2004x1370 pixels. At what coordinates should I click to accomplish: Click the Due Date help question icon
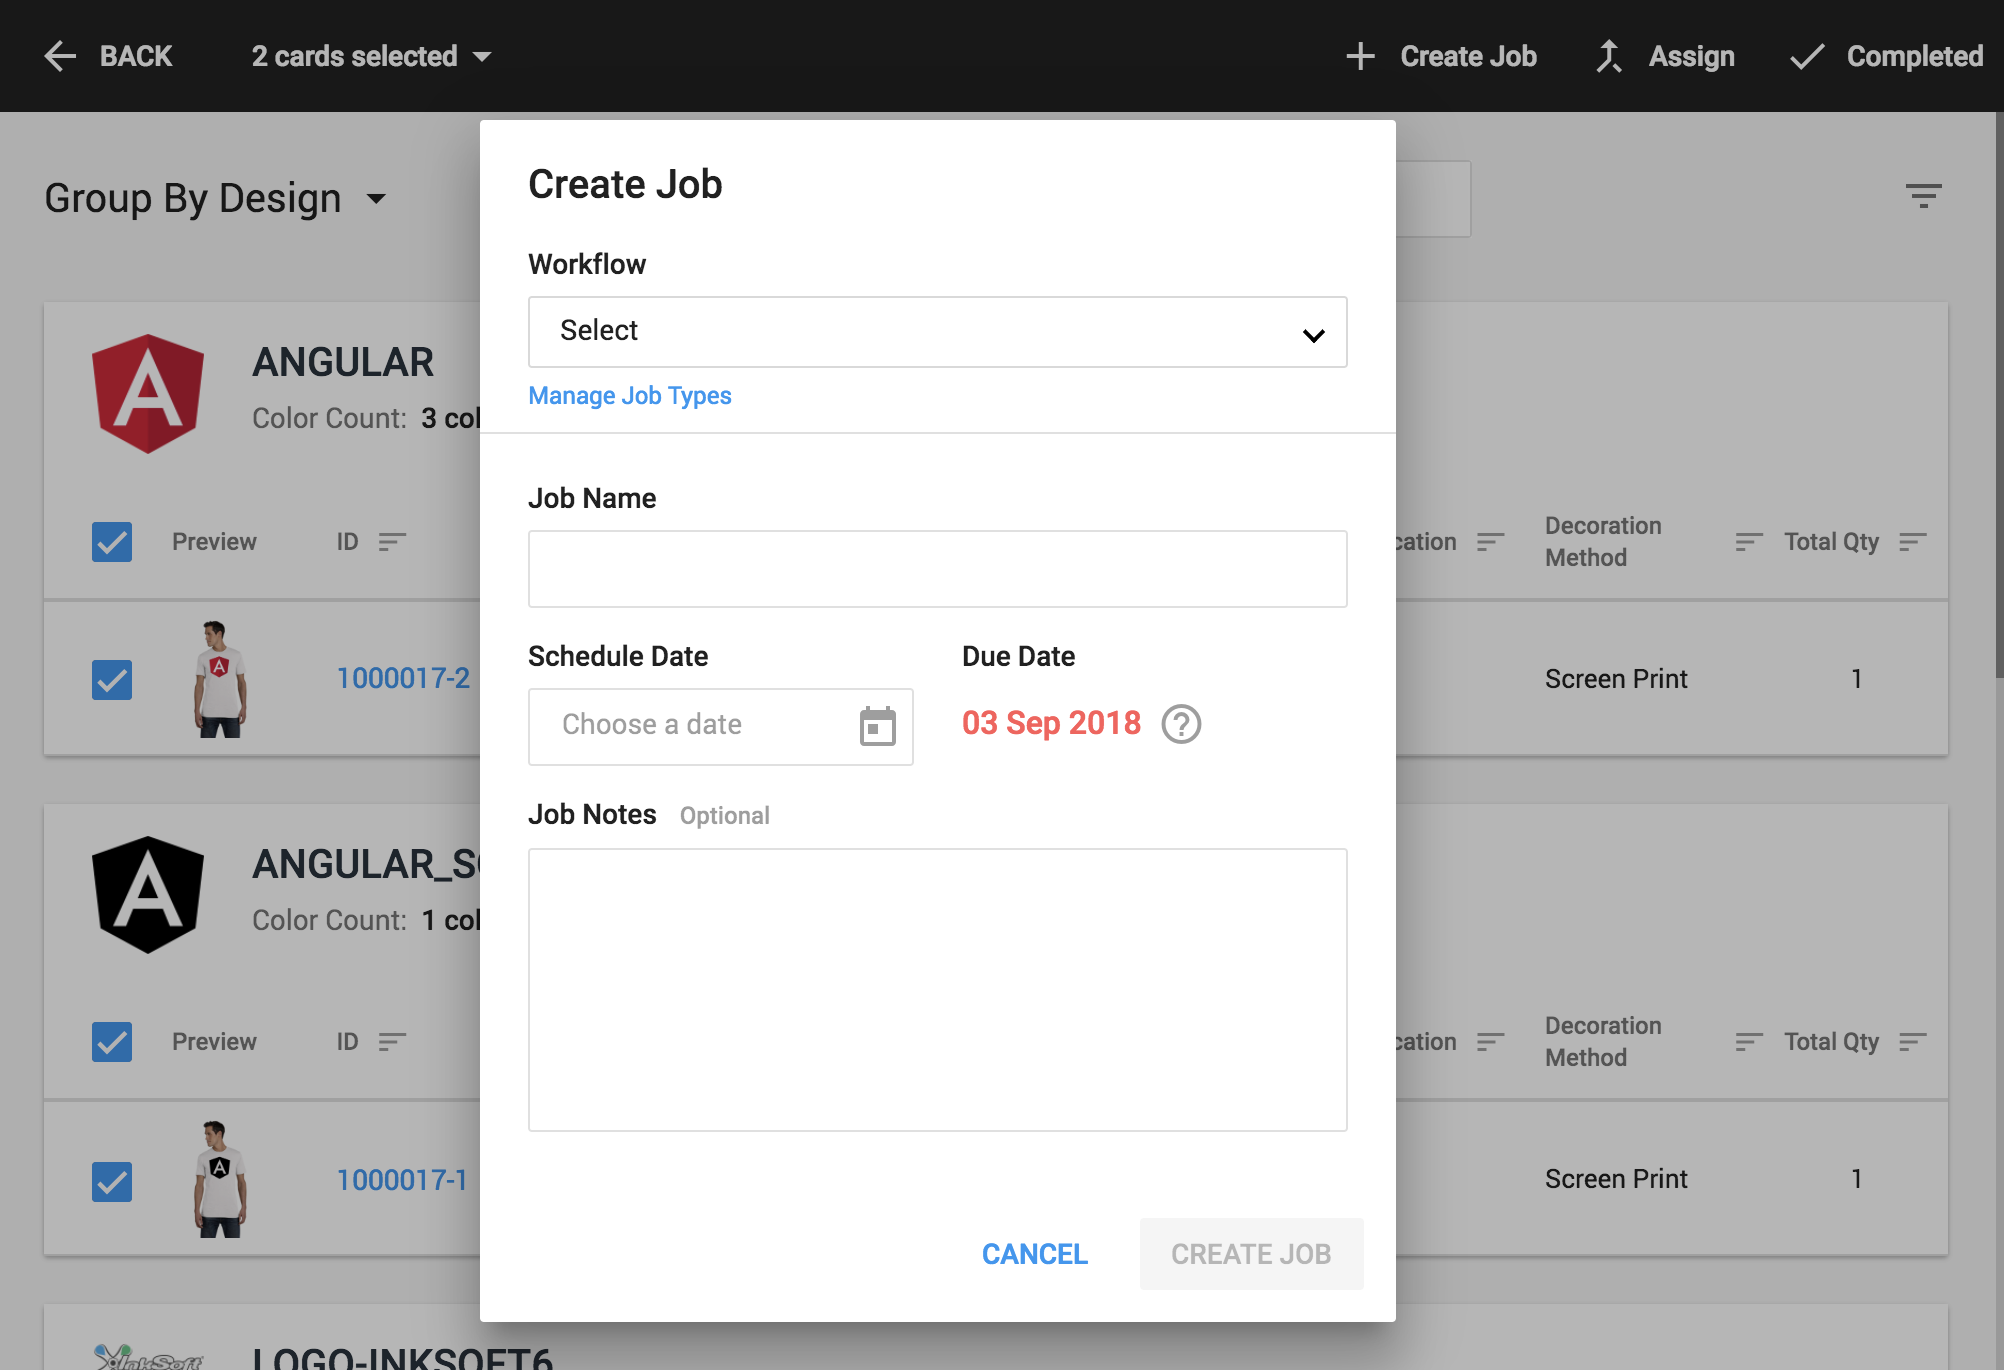[1181, 724]
